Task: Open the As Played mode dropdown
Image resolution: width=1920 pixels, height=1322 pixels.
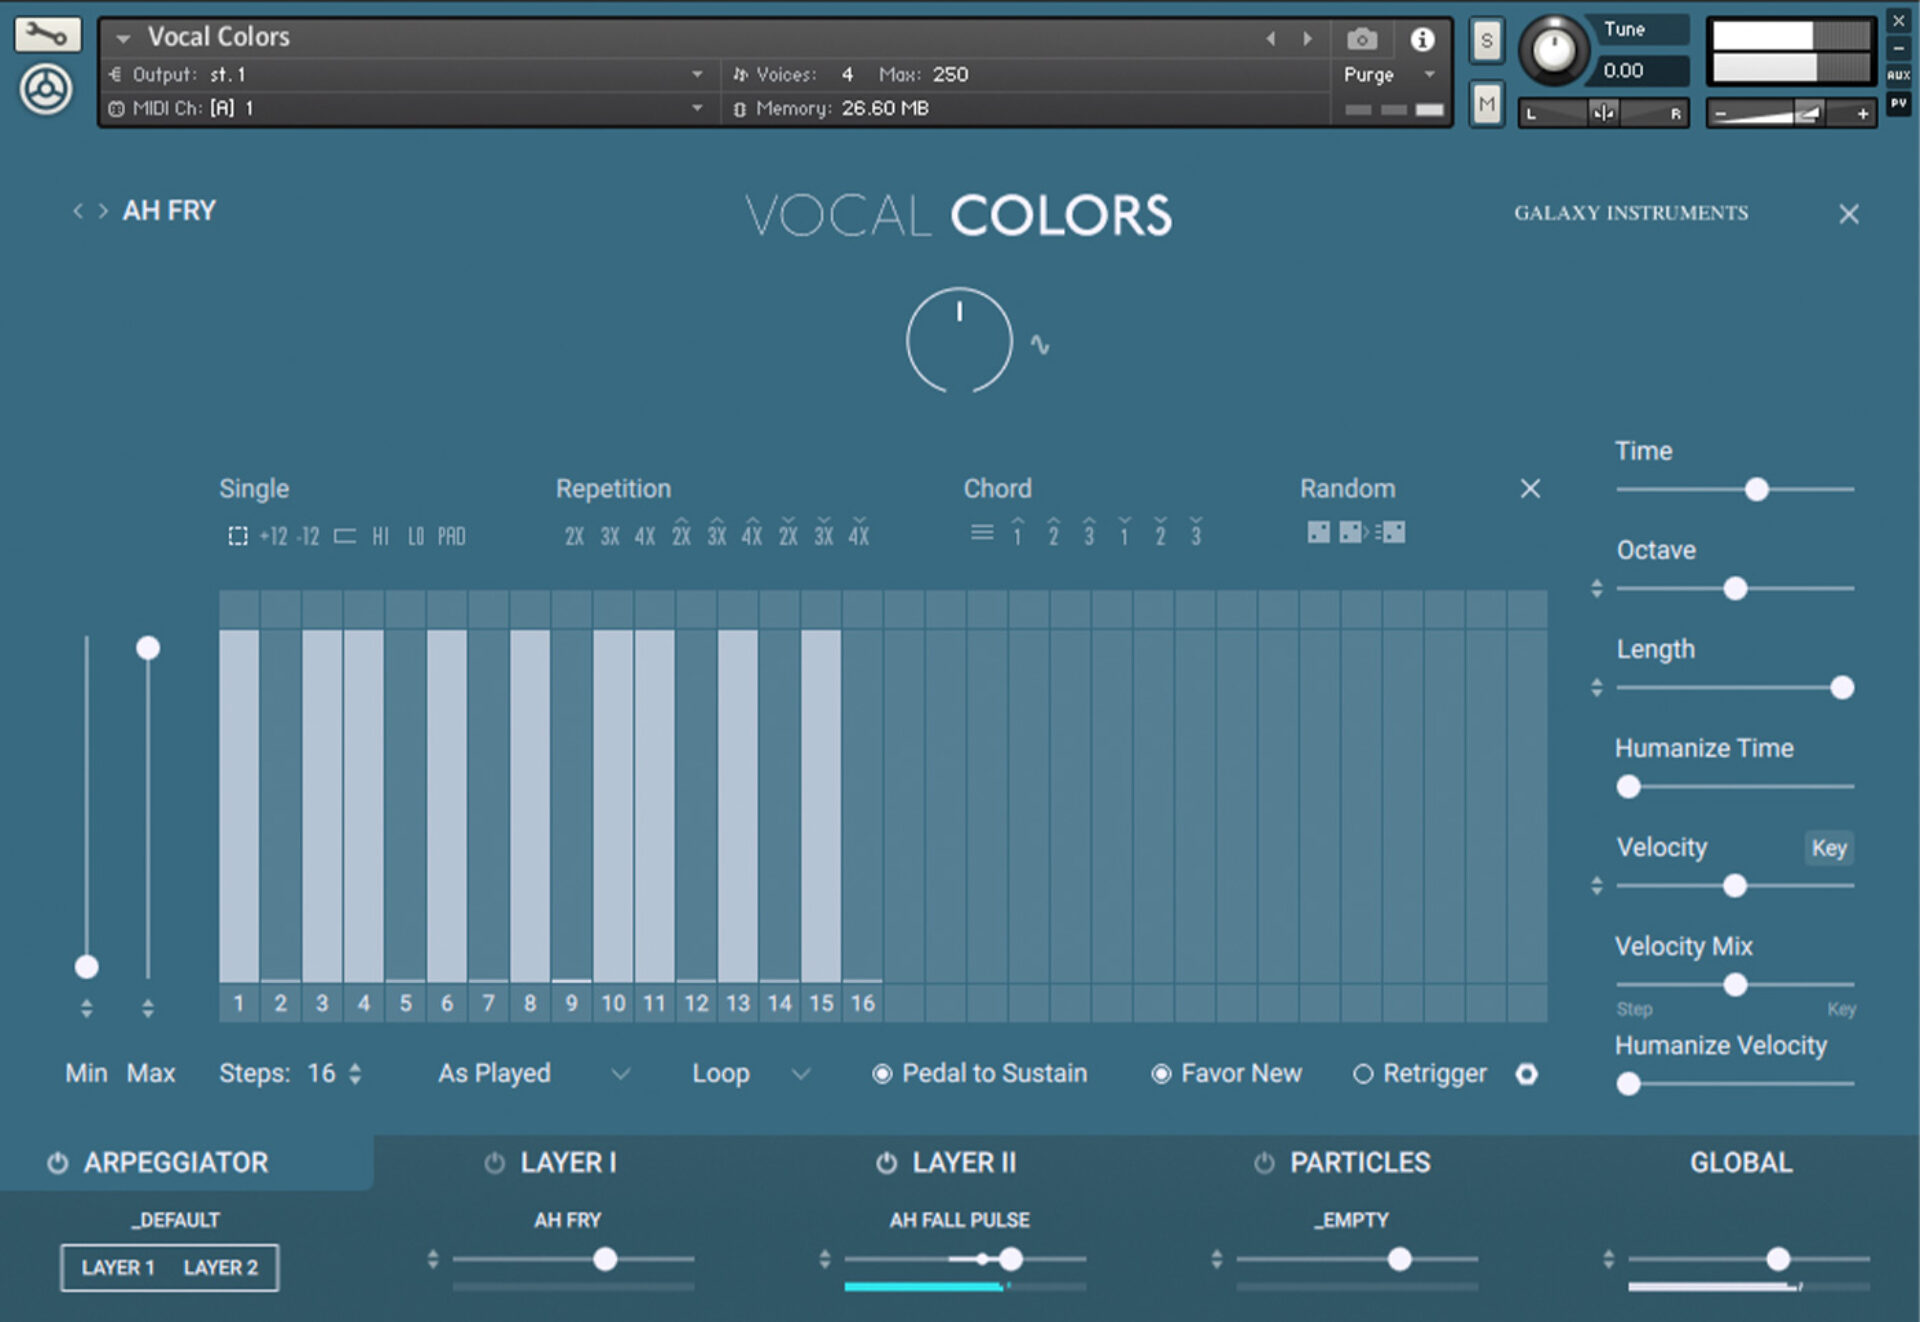Action: click(620, 1073)
